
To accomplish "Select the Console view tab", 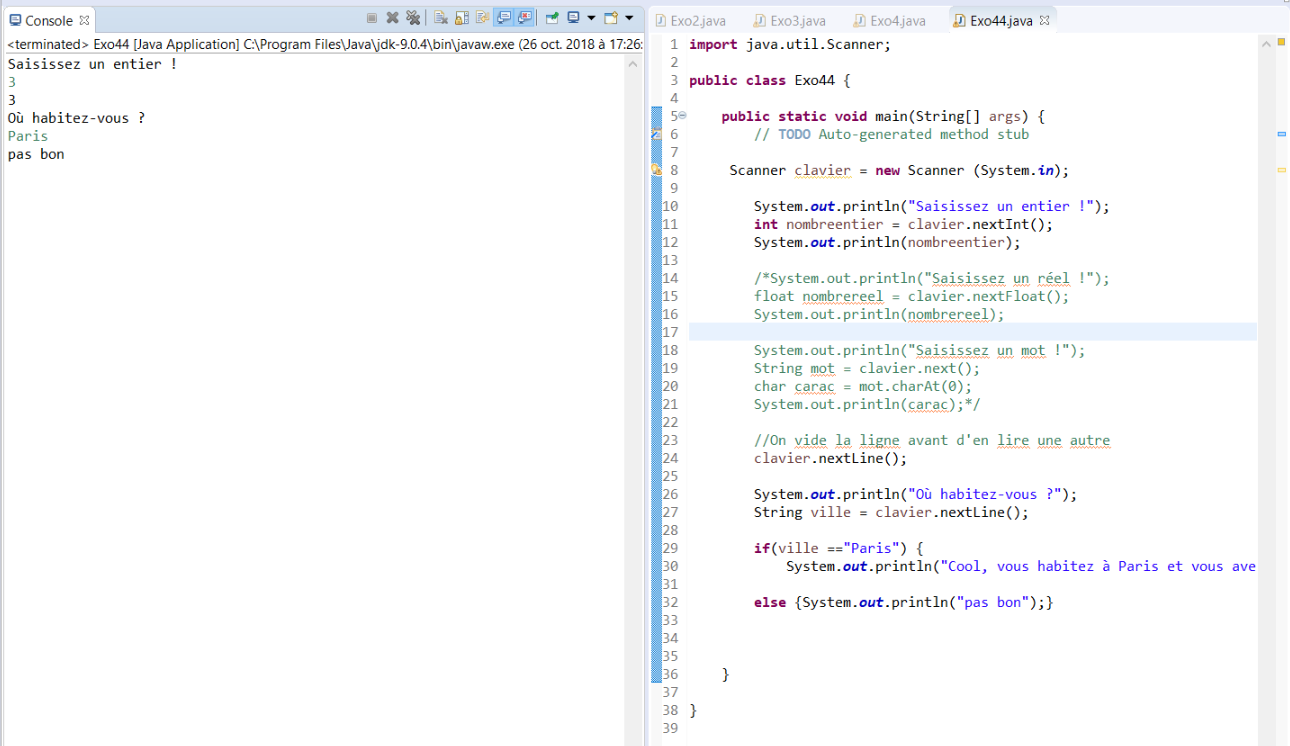I will [x=48, y=20].
